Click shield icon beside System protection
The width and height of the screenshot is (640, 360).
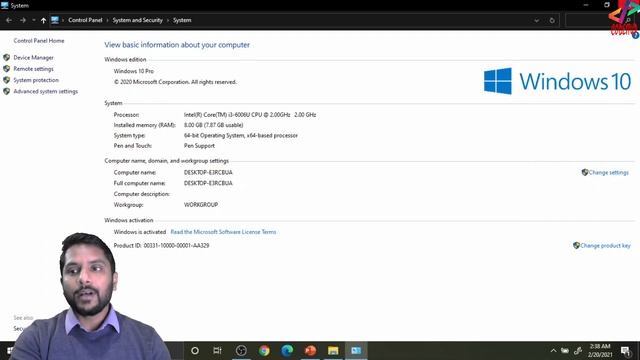[7, 80]
